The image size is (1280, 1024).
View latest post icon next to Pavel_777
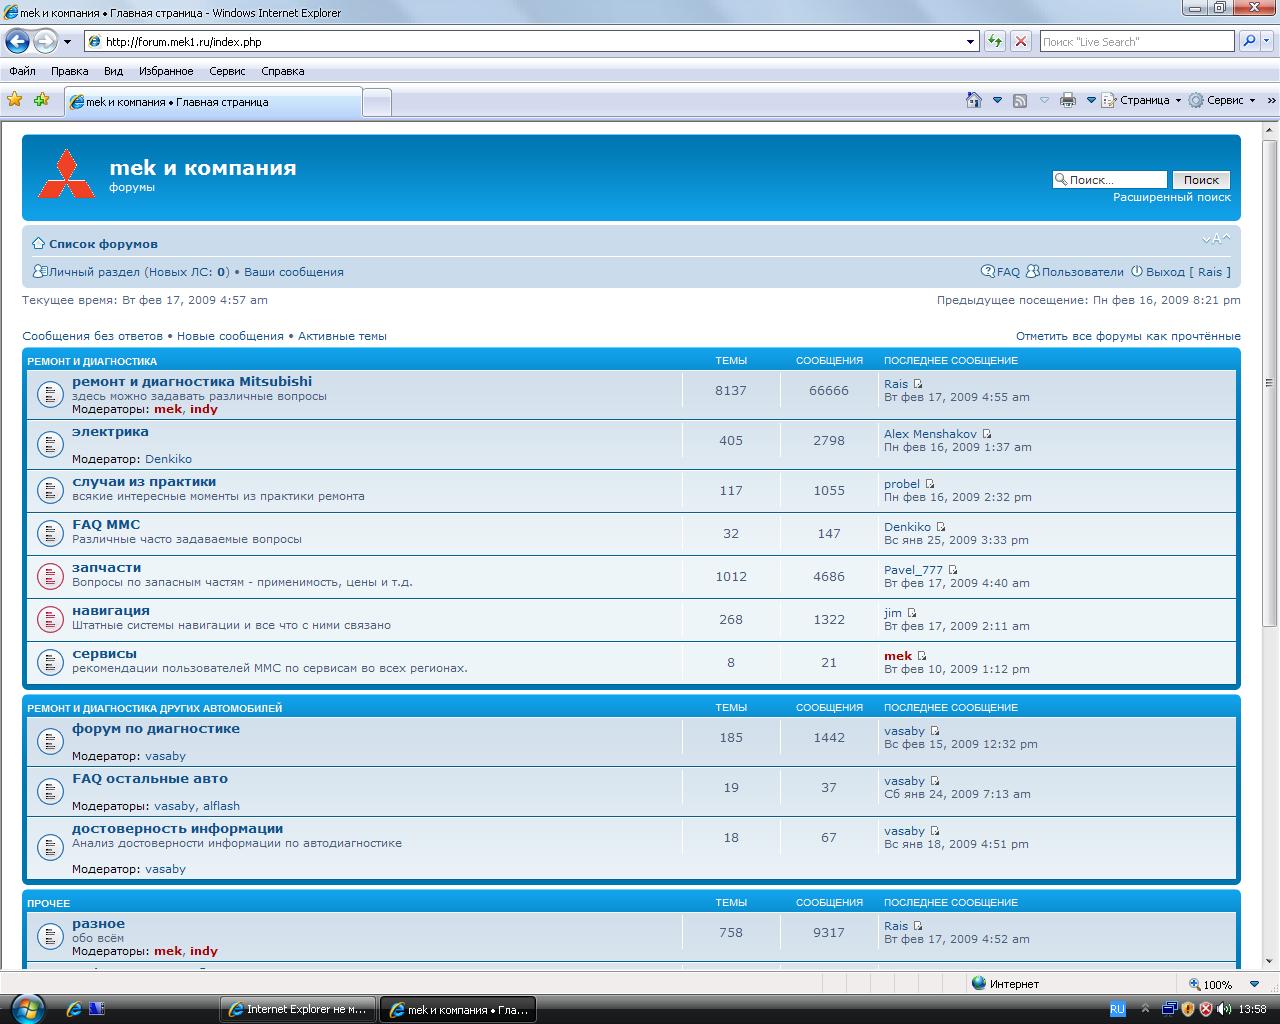[x=953, y=570]
